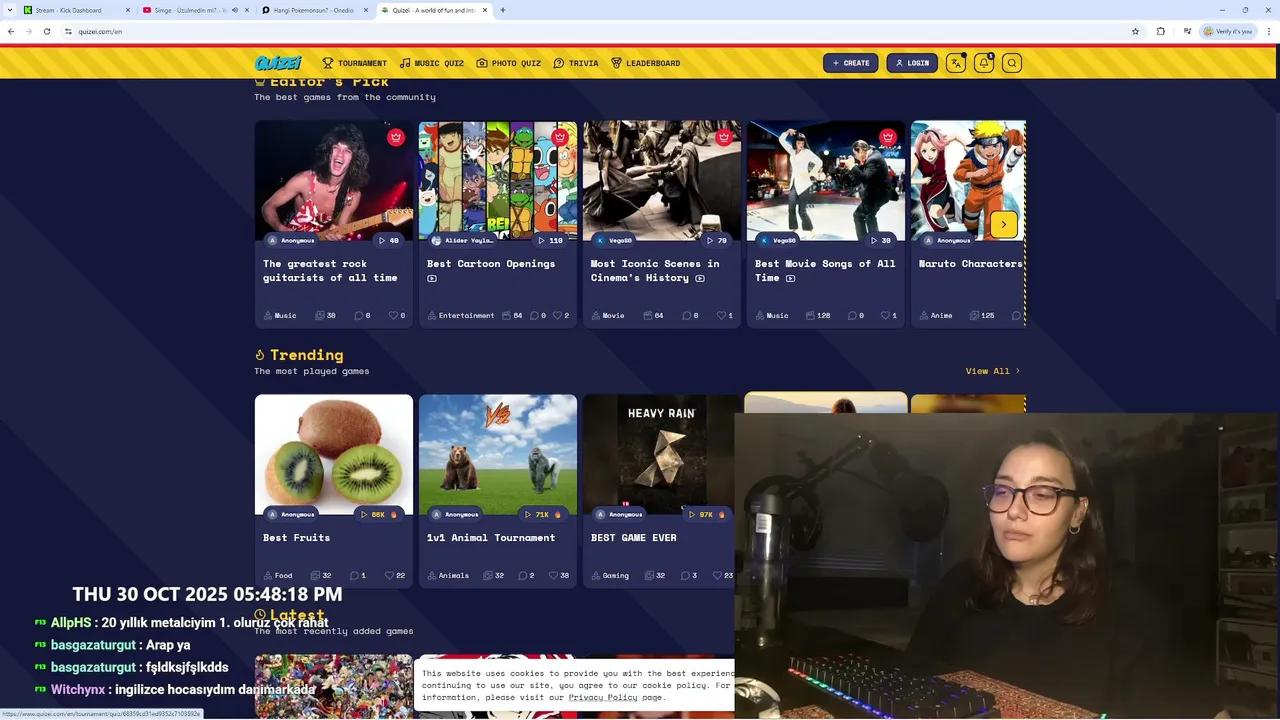Image resolution: width=1280 pixels, height=720 pixels.
Task: Open Best Movie Songs of All Time title
Action: [825, 270]
